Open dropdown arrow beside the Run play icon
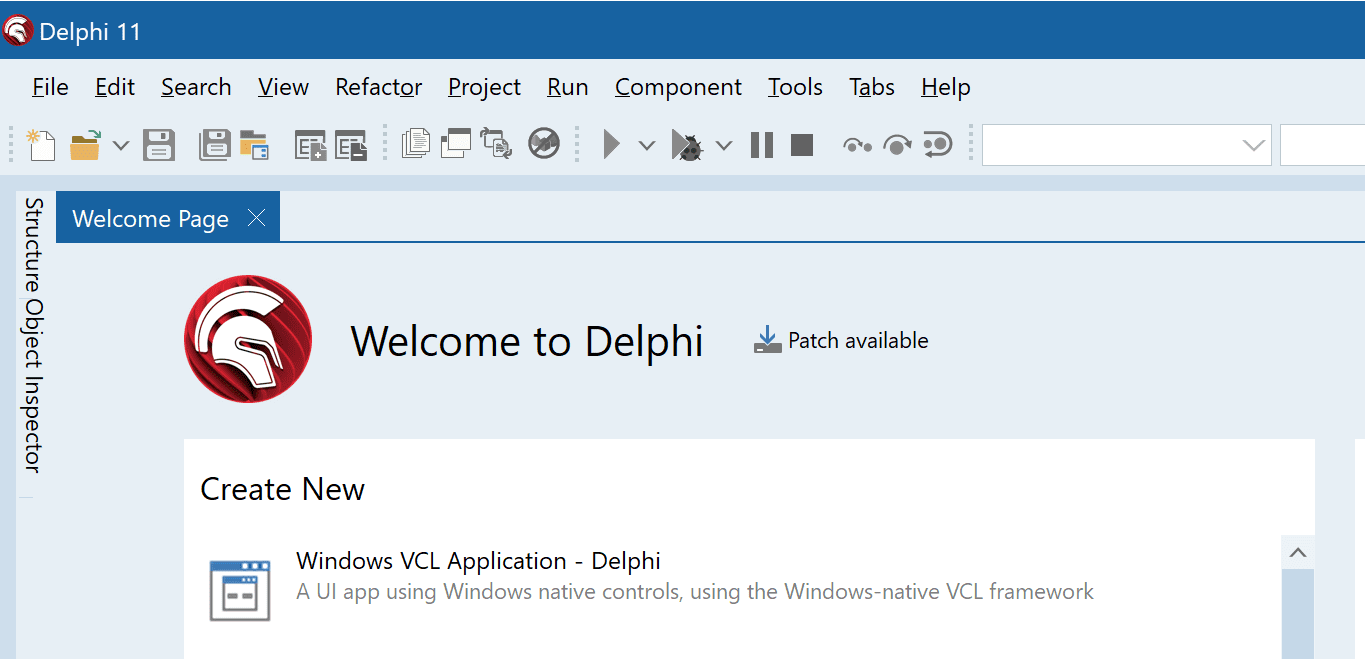The width and height of the screenshot is (1365, 659). 647,146
